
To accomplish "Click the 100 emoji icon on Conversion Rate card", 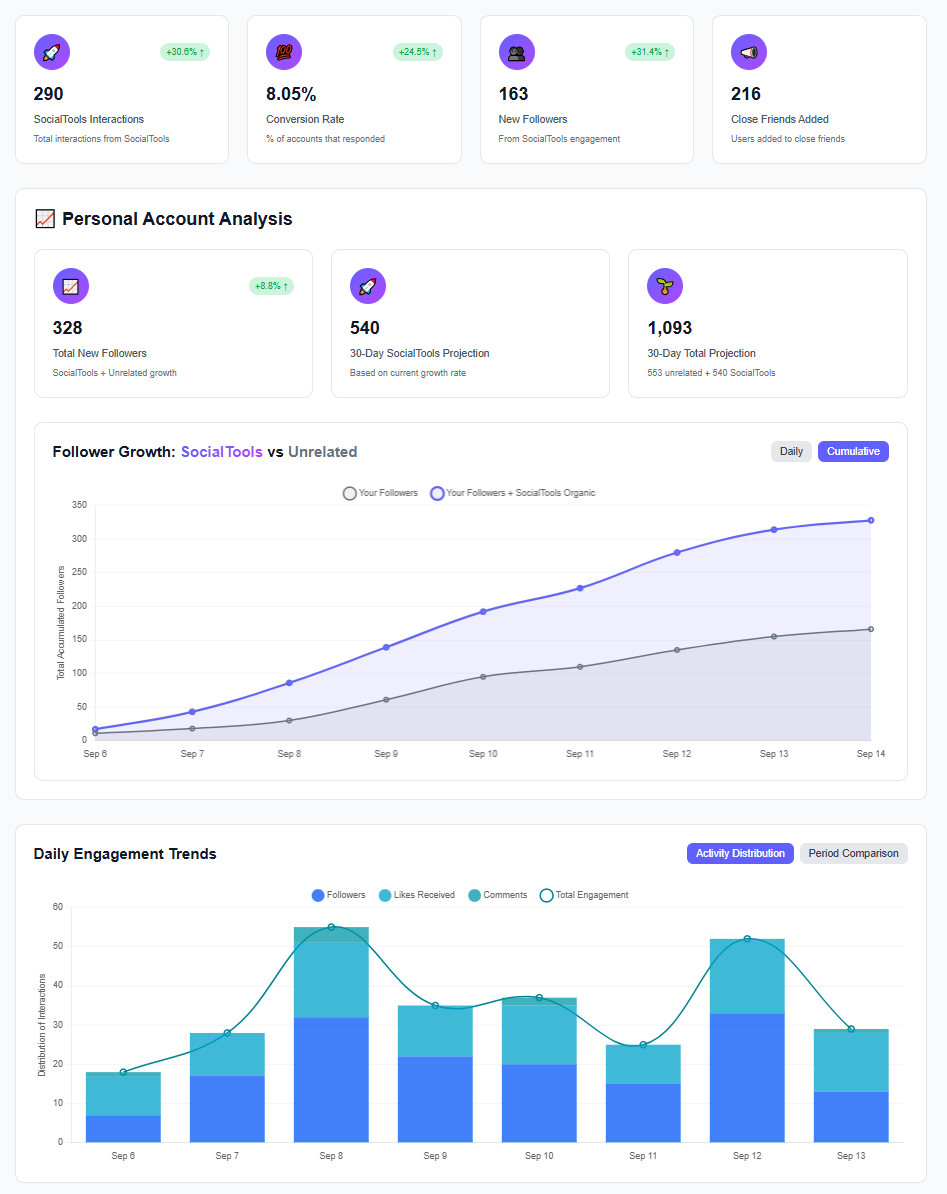I will click(284, 52).
